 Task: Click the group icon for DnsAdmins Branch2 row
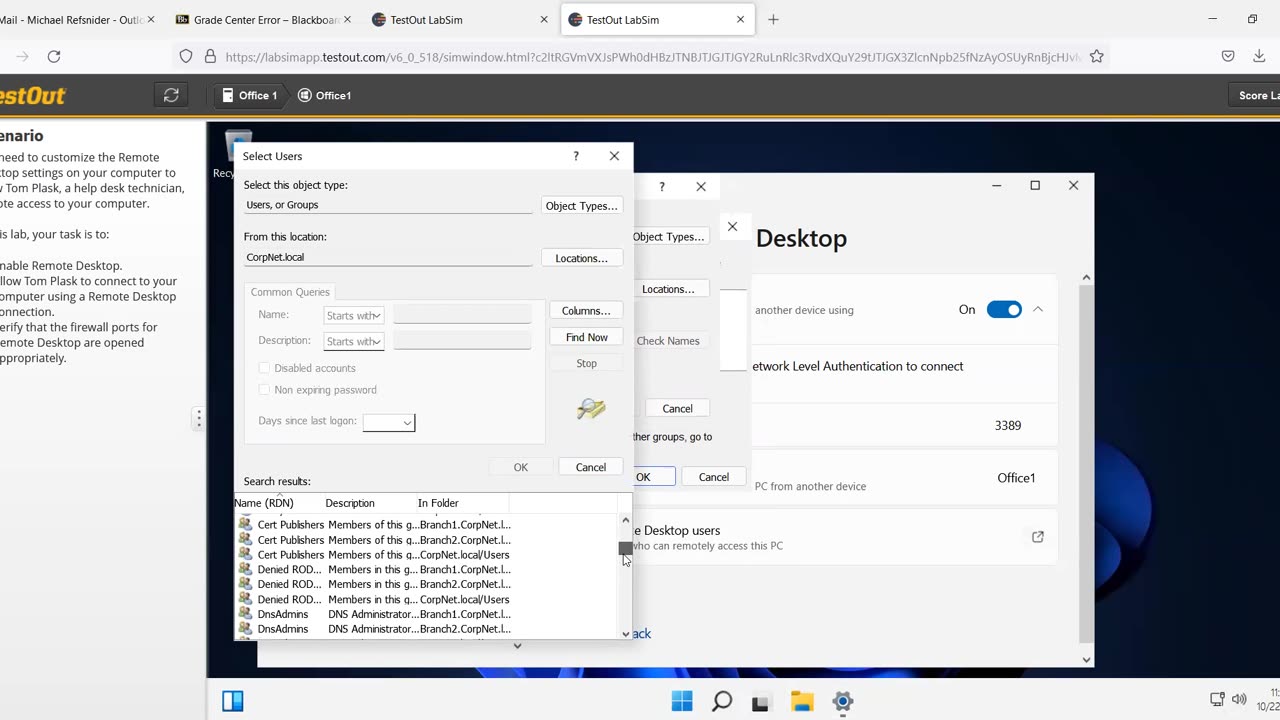245,629
